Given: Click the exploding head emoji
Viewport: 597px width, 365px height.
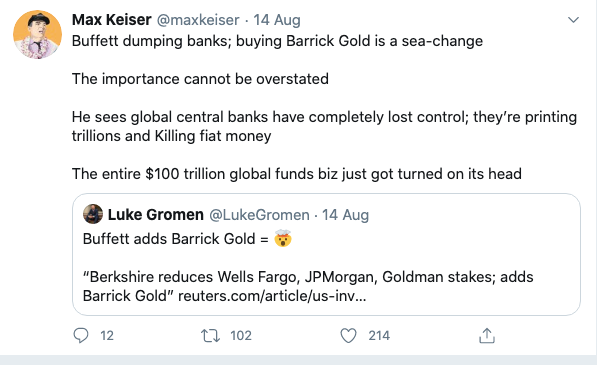Looking at the screenshot, I should 283,239.
